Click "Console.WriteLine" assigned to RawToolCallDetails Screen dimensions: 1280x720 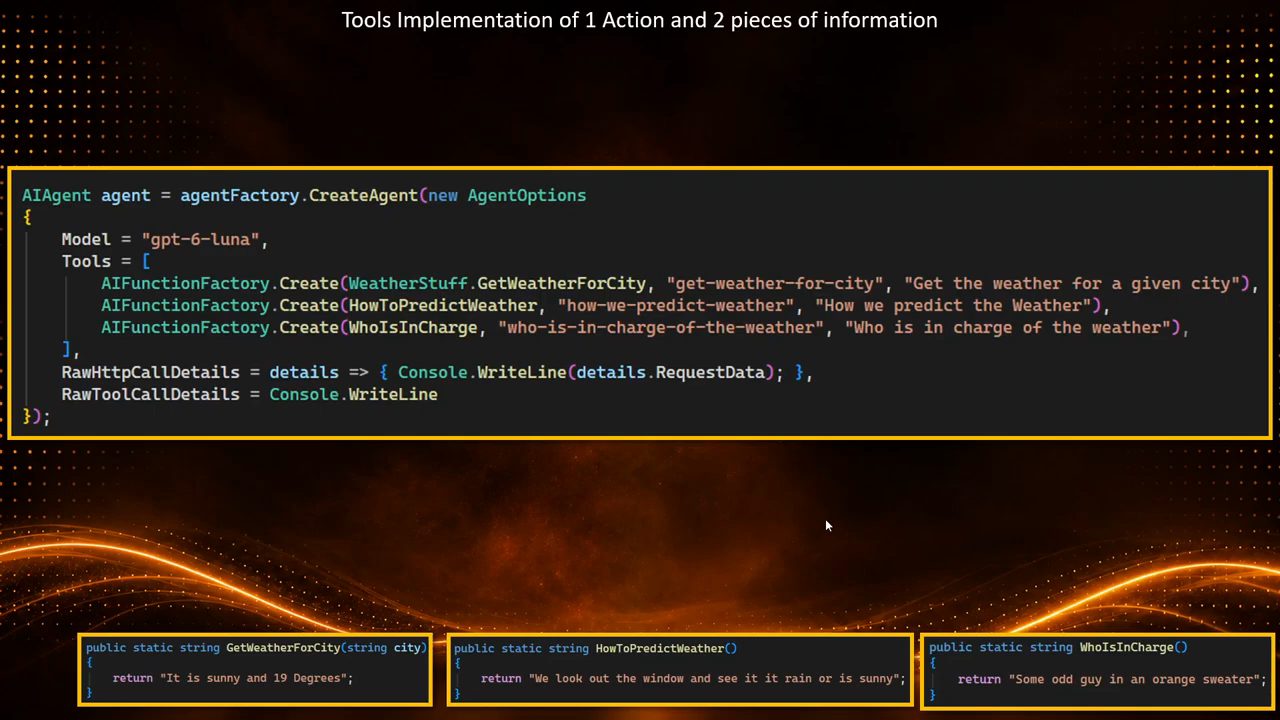[x=353, y=395]
